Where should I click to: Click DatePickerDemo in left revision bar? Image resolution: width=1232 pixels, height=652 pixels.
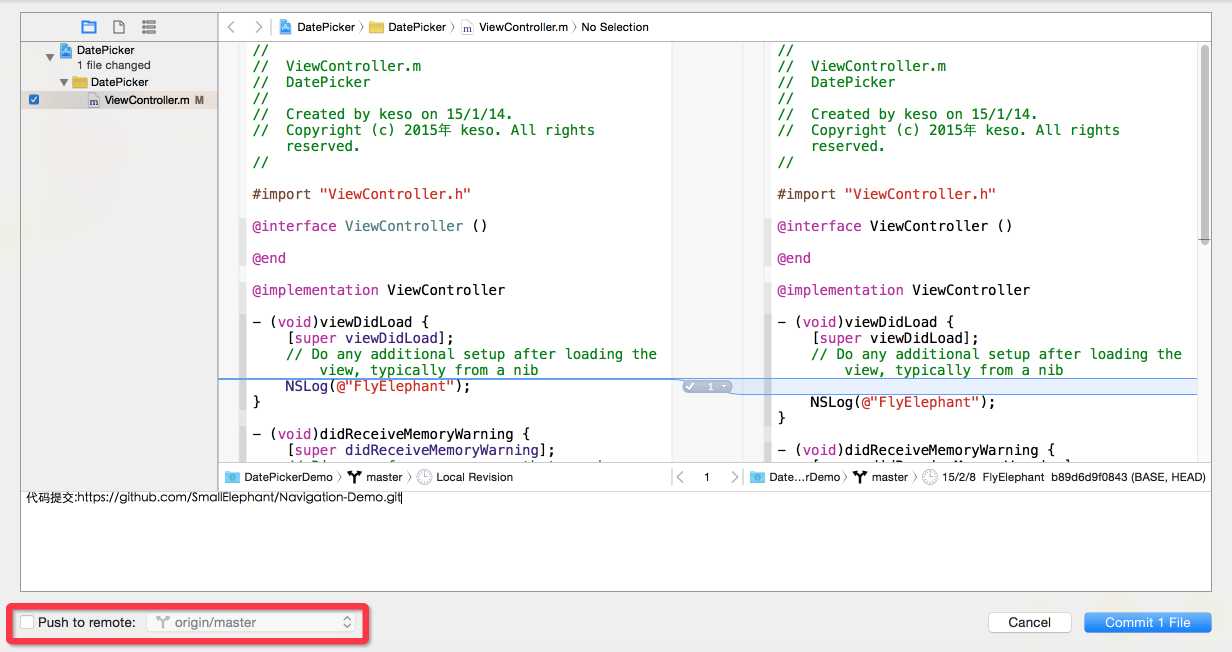tap(278, 477)
